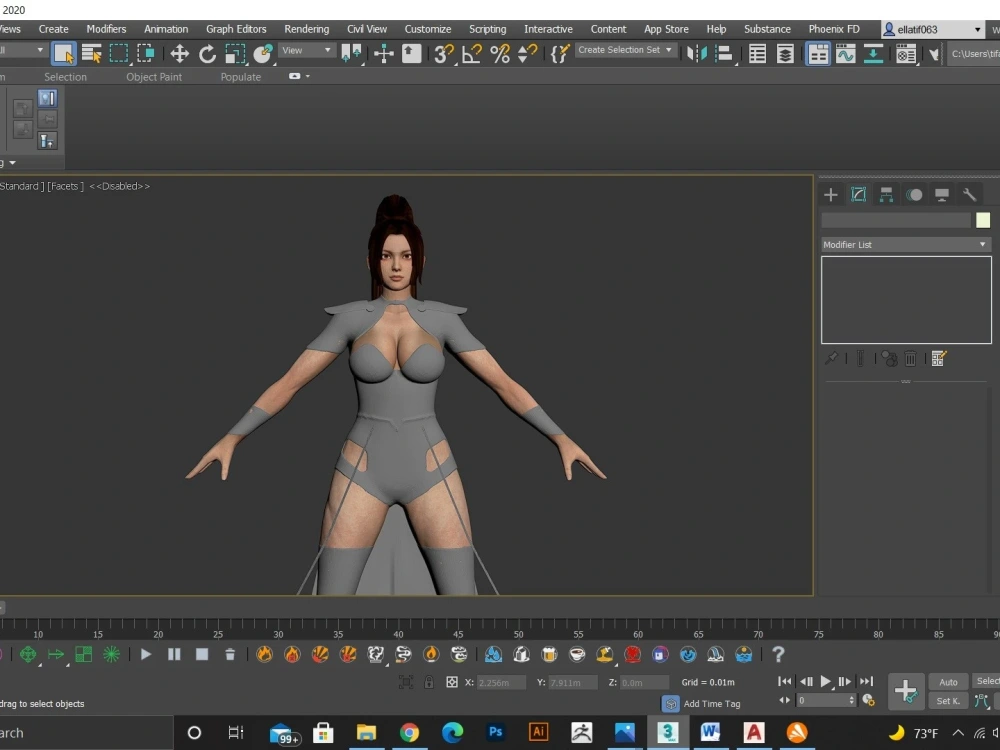Screen dimensions: 1000x750
Task: Toggle the Spinner Snap
Action: [527, 54]
